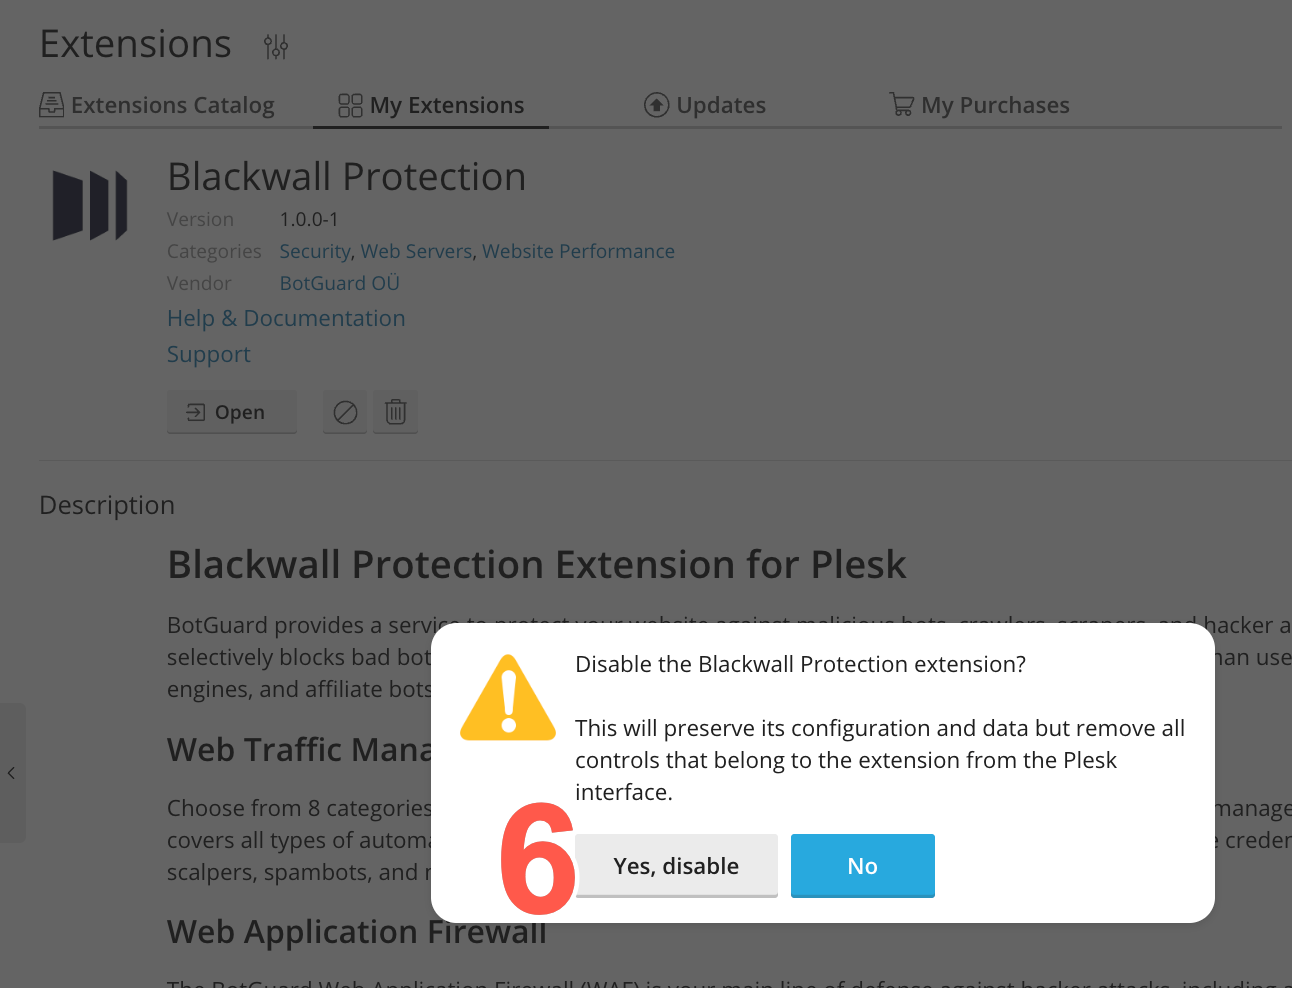The height and width of the screenshot is (988, 1292).
Task: Select the My Purchases tab
Action: click(x=994, y=105)
